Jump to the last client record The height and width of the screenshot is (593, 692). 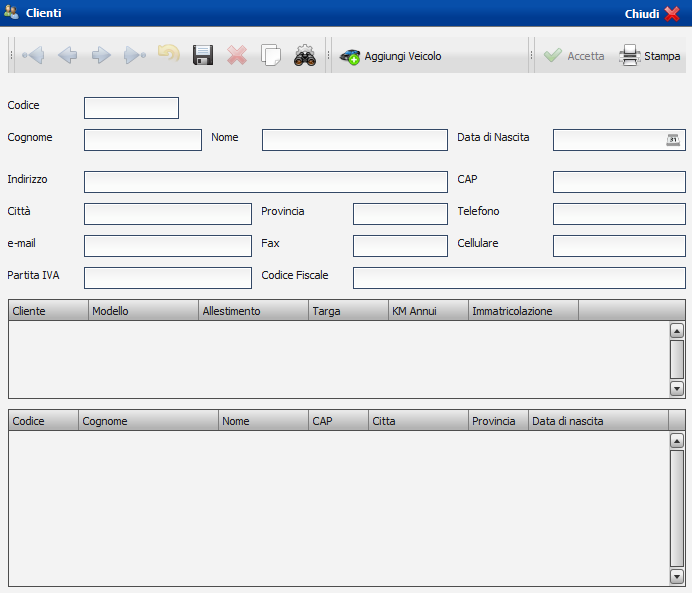click(x=135, y=56)
